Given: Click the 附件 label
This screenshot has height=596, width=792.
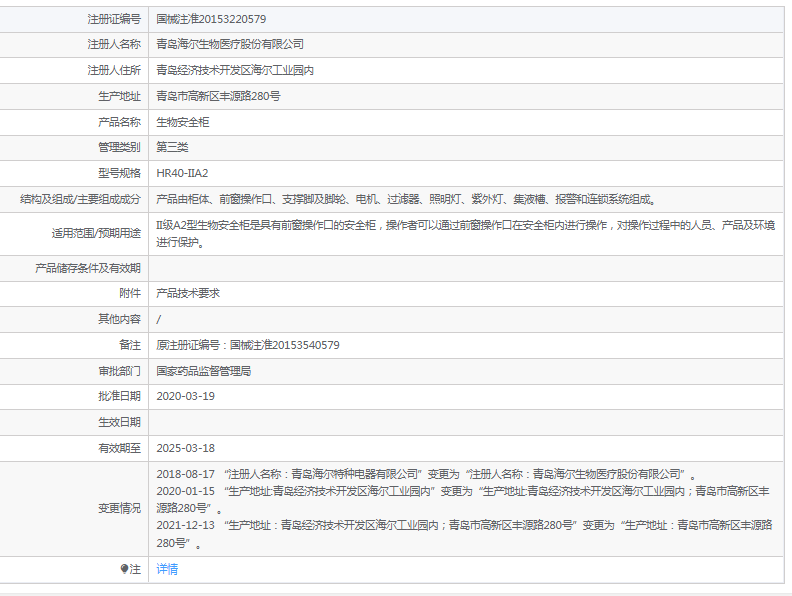Looking at the screenshot, I should [130, 293].
